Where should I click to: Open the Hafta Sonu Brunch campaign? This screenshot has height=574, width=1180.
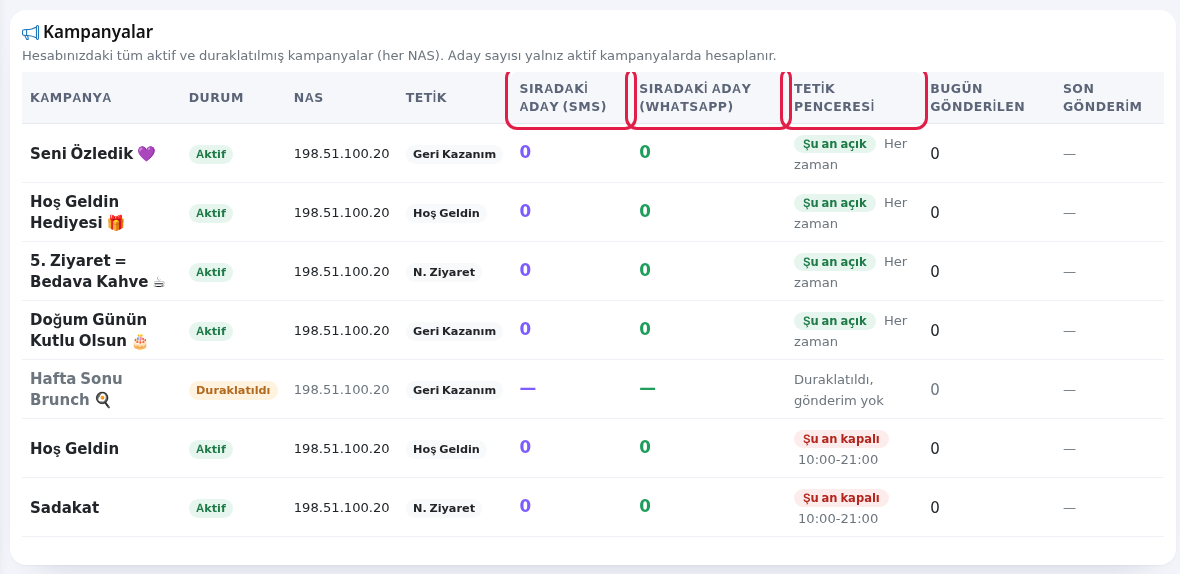(x=76, y=389)
